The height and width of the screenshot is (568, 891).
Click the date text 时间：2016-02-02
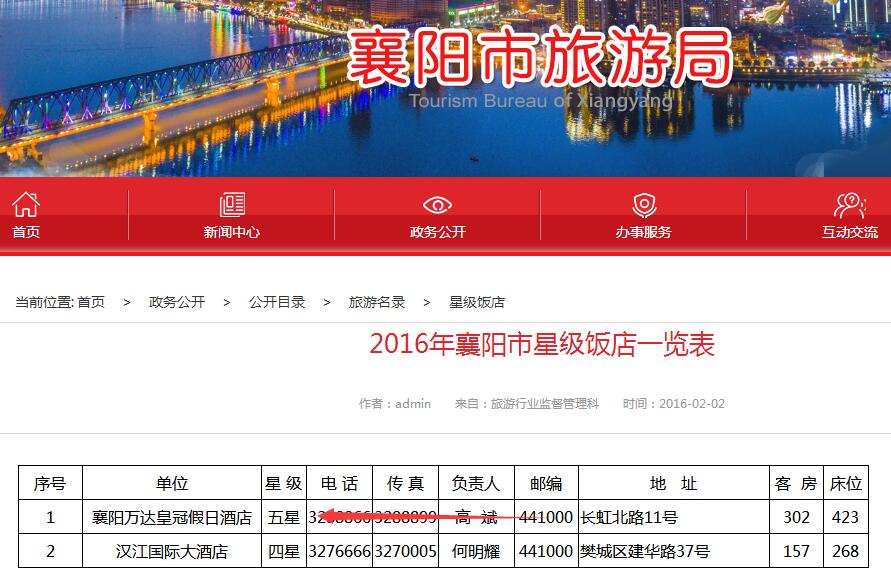coord(674,404)
